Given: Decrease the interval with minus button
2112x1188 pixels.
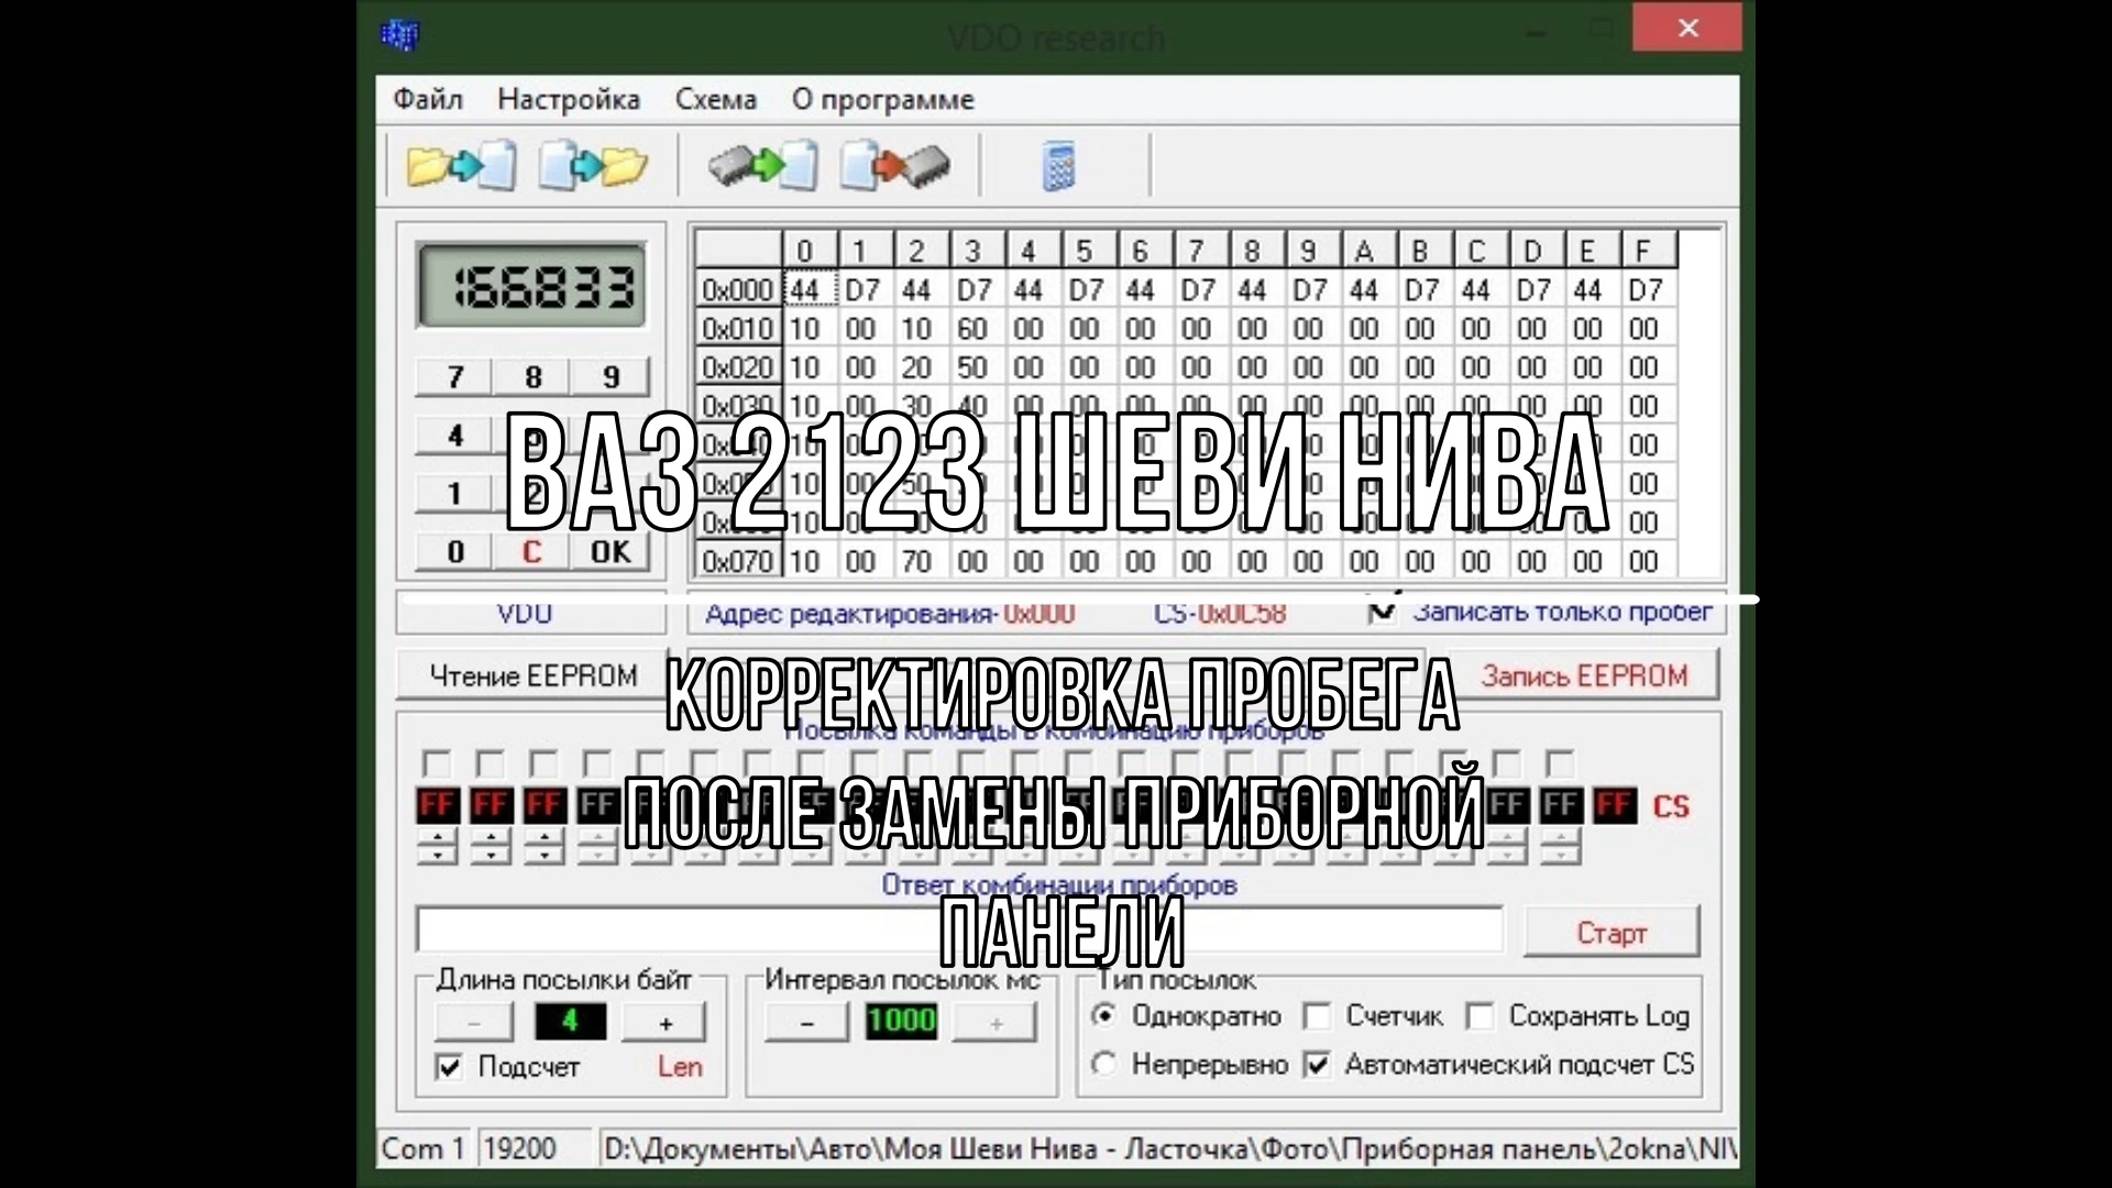Looking at the screenshot, I should coord(806,1022).
